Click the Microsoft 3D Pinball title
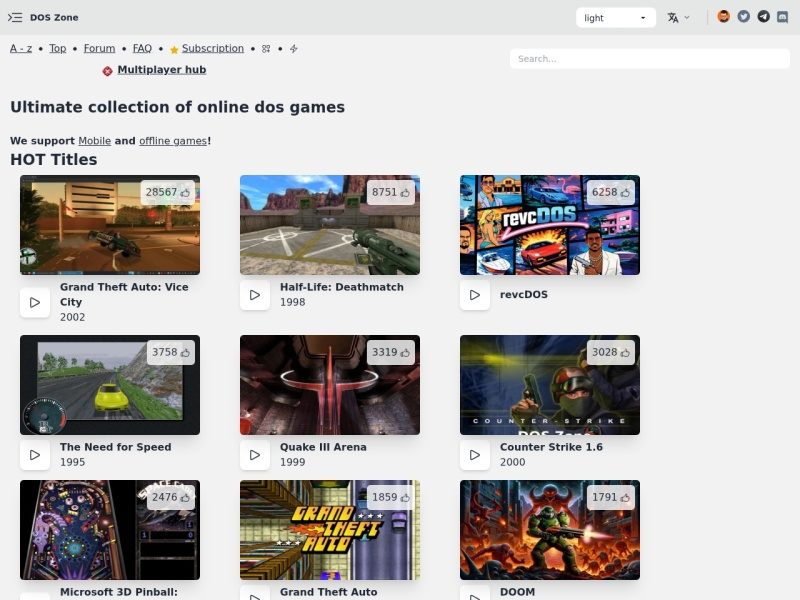This screenshot has height=600, width=800. (119, 592)
